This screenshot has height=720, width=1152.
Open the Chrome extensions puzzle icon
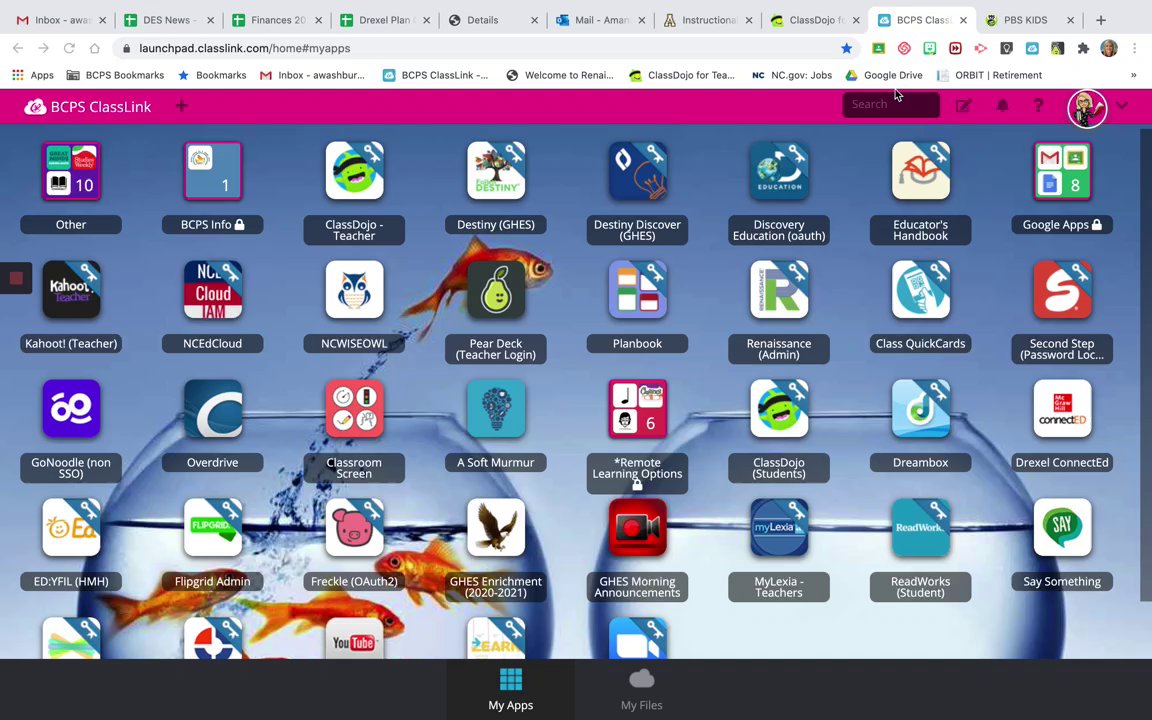[x=1083, y=48]
